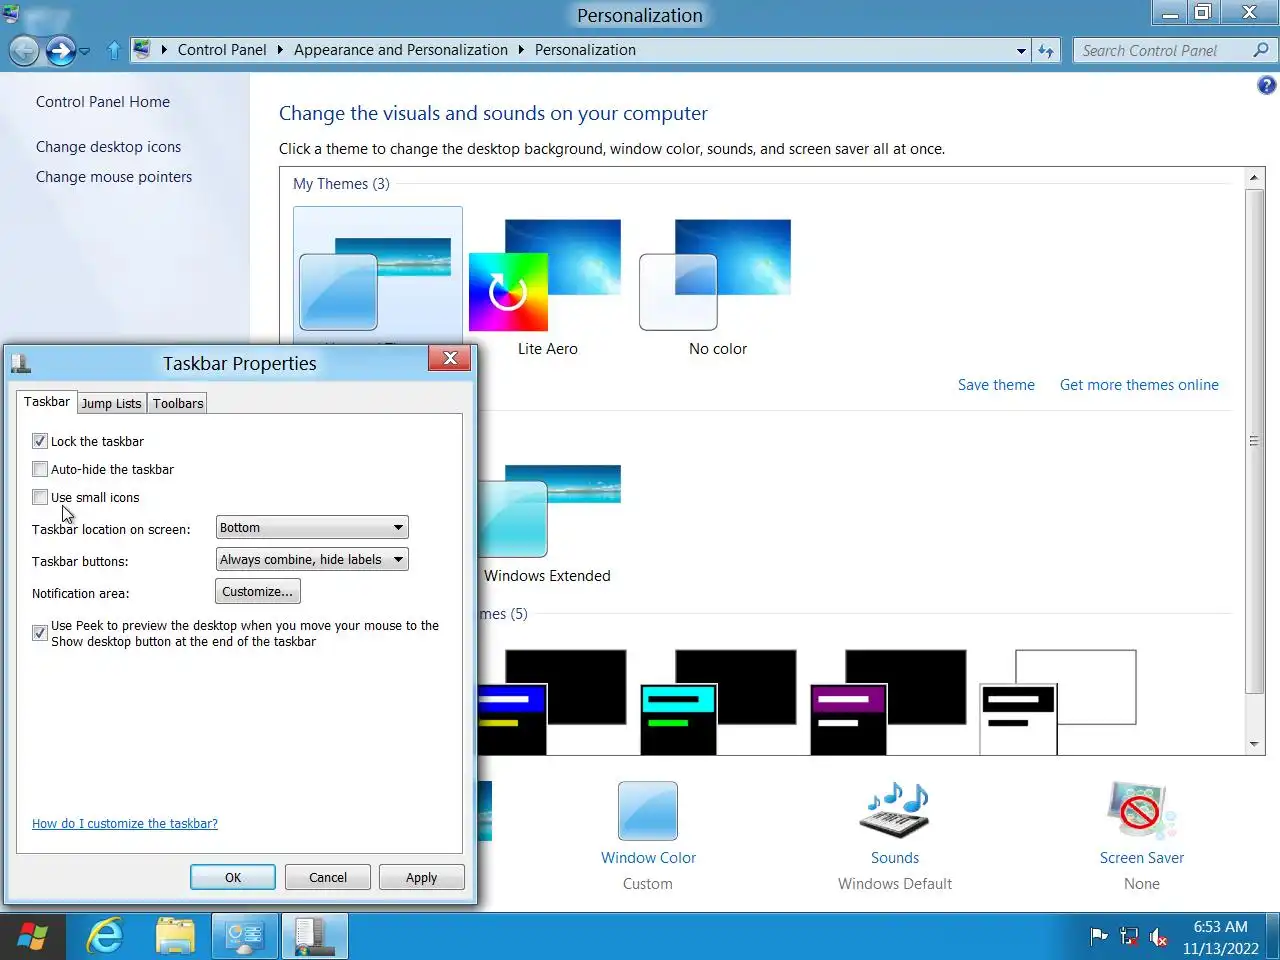This screenshot has width=1280, height=960.
Task: Open How do I customize the taskbar link
Action: click(125, 824)
